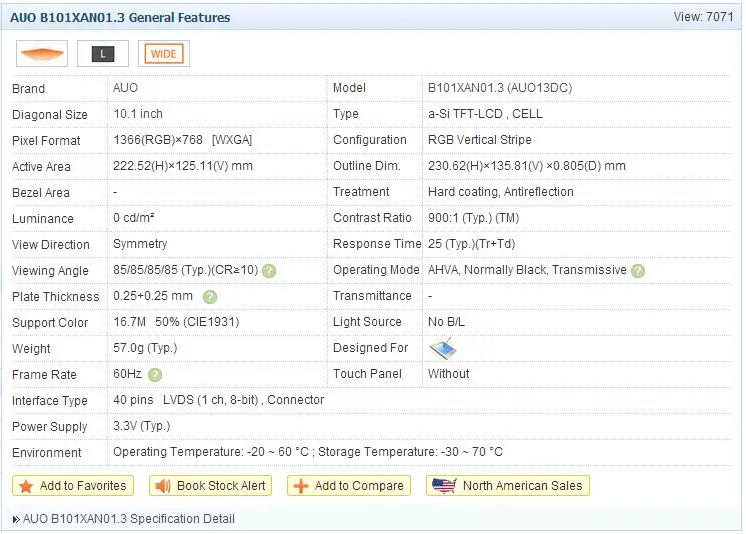Click the Transmittance row label

372,296
